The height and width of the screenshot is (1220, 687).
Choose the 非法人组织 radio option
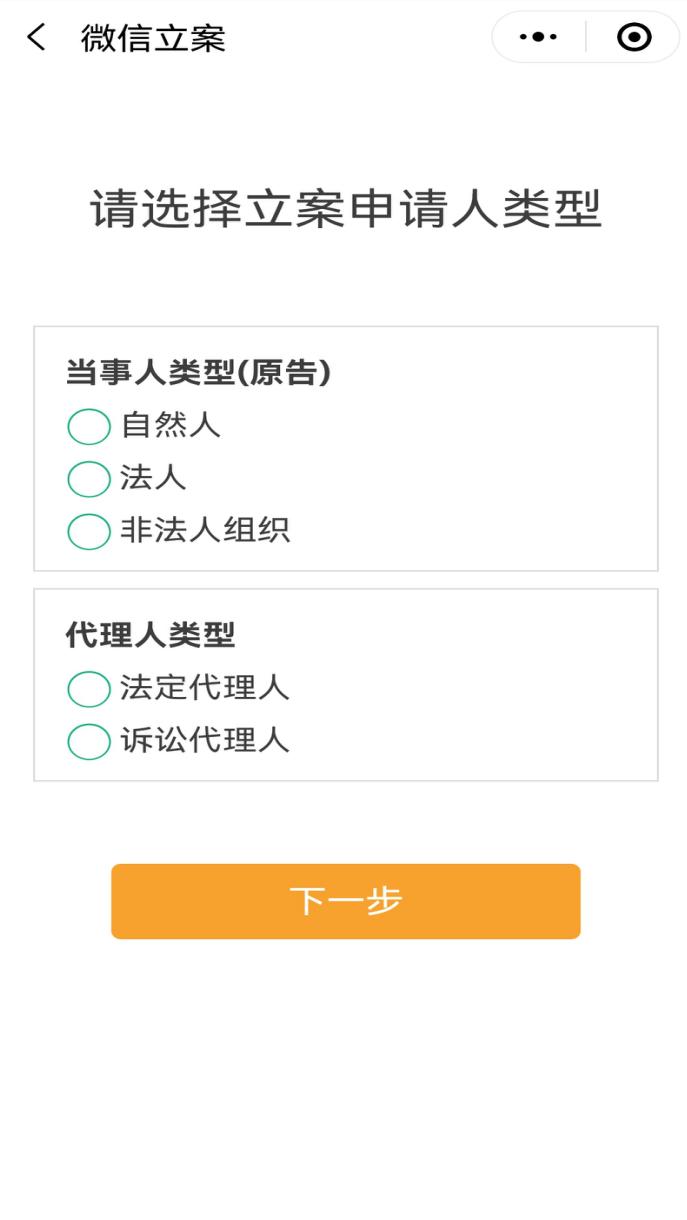[89, 531]
